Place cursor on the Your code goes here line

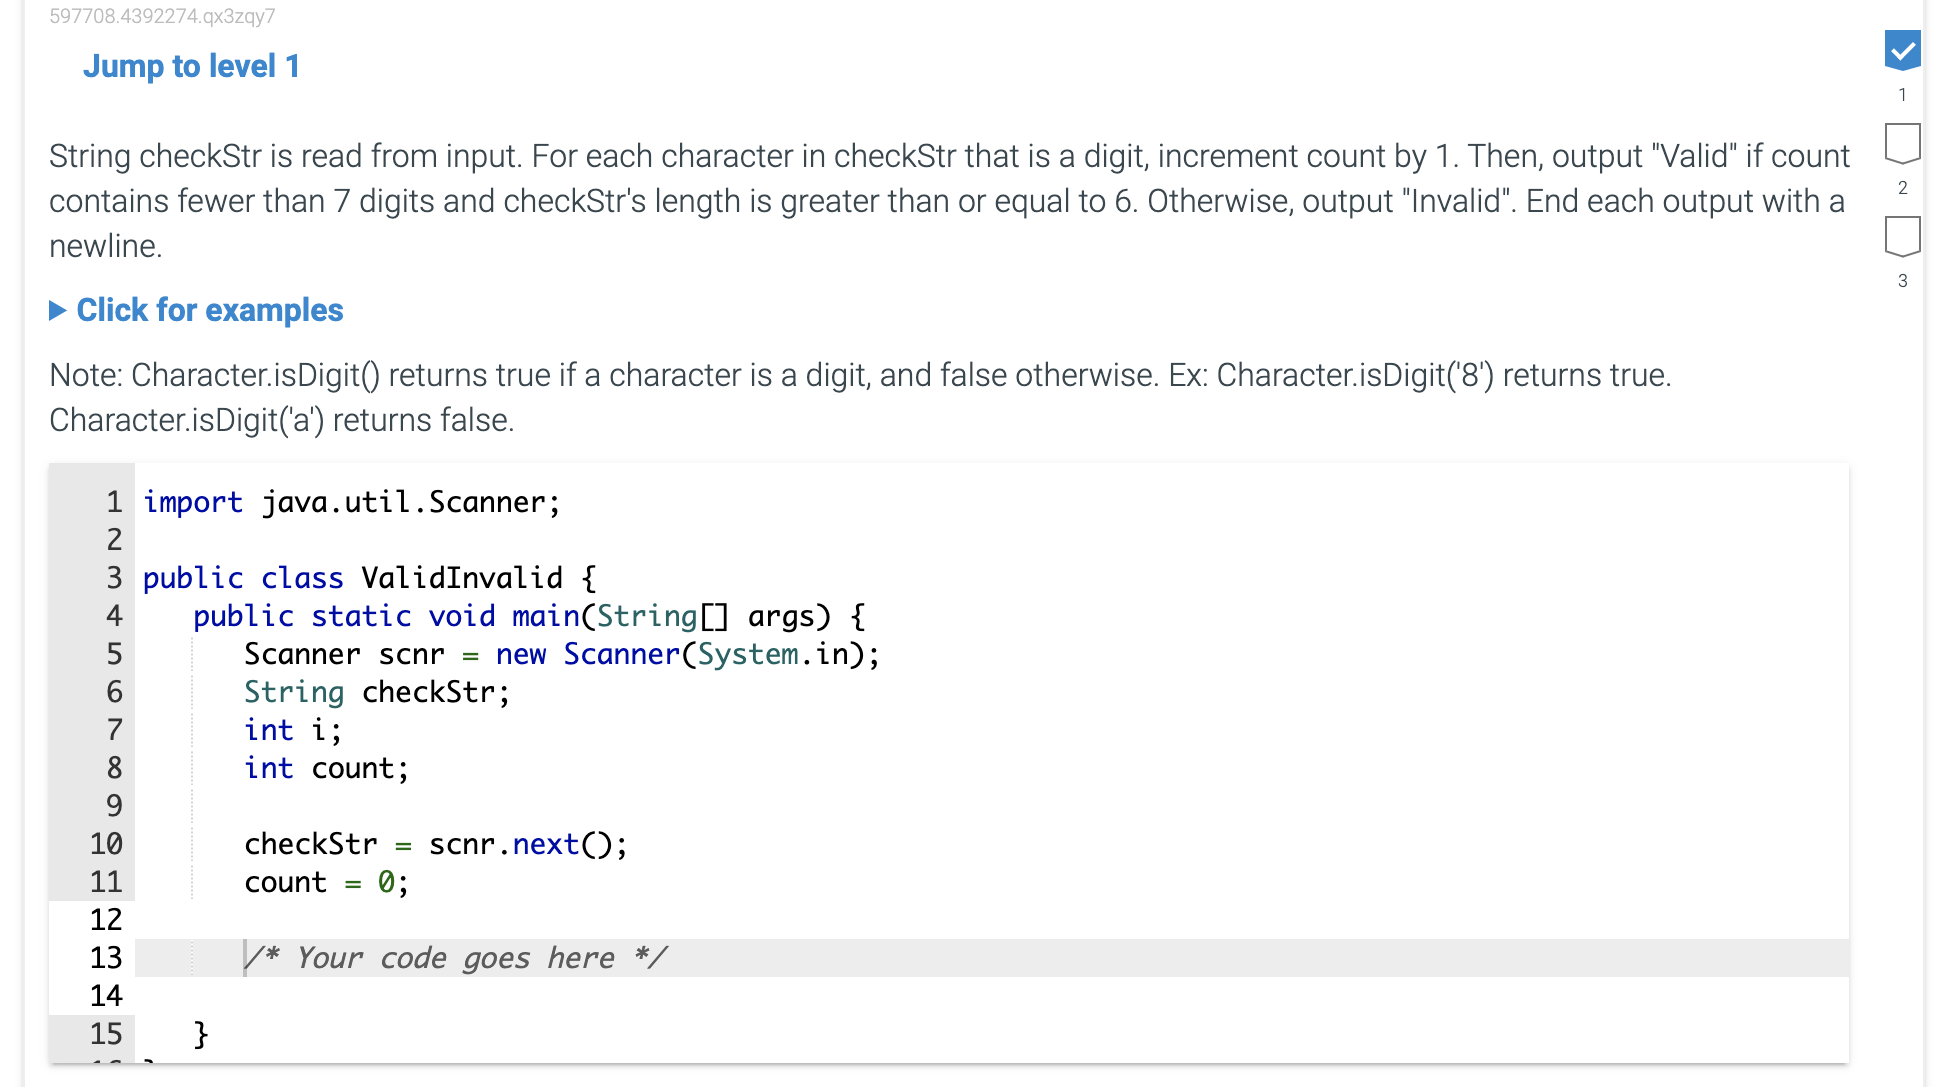click(x=456, y=957)
